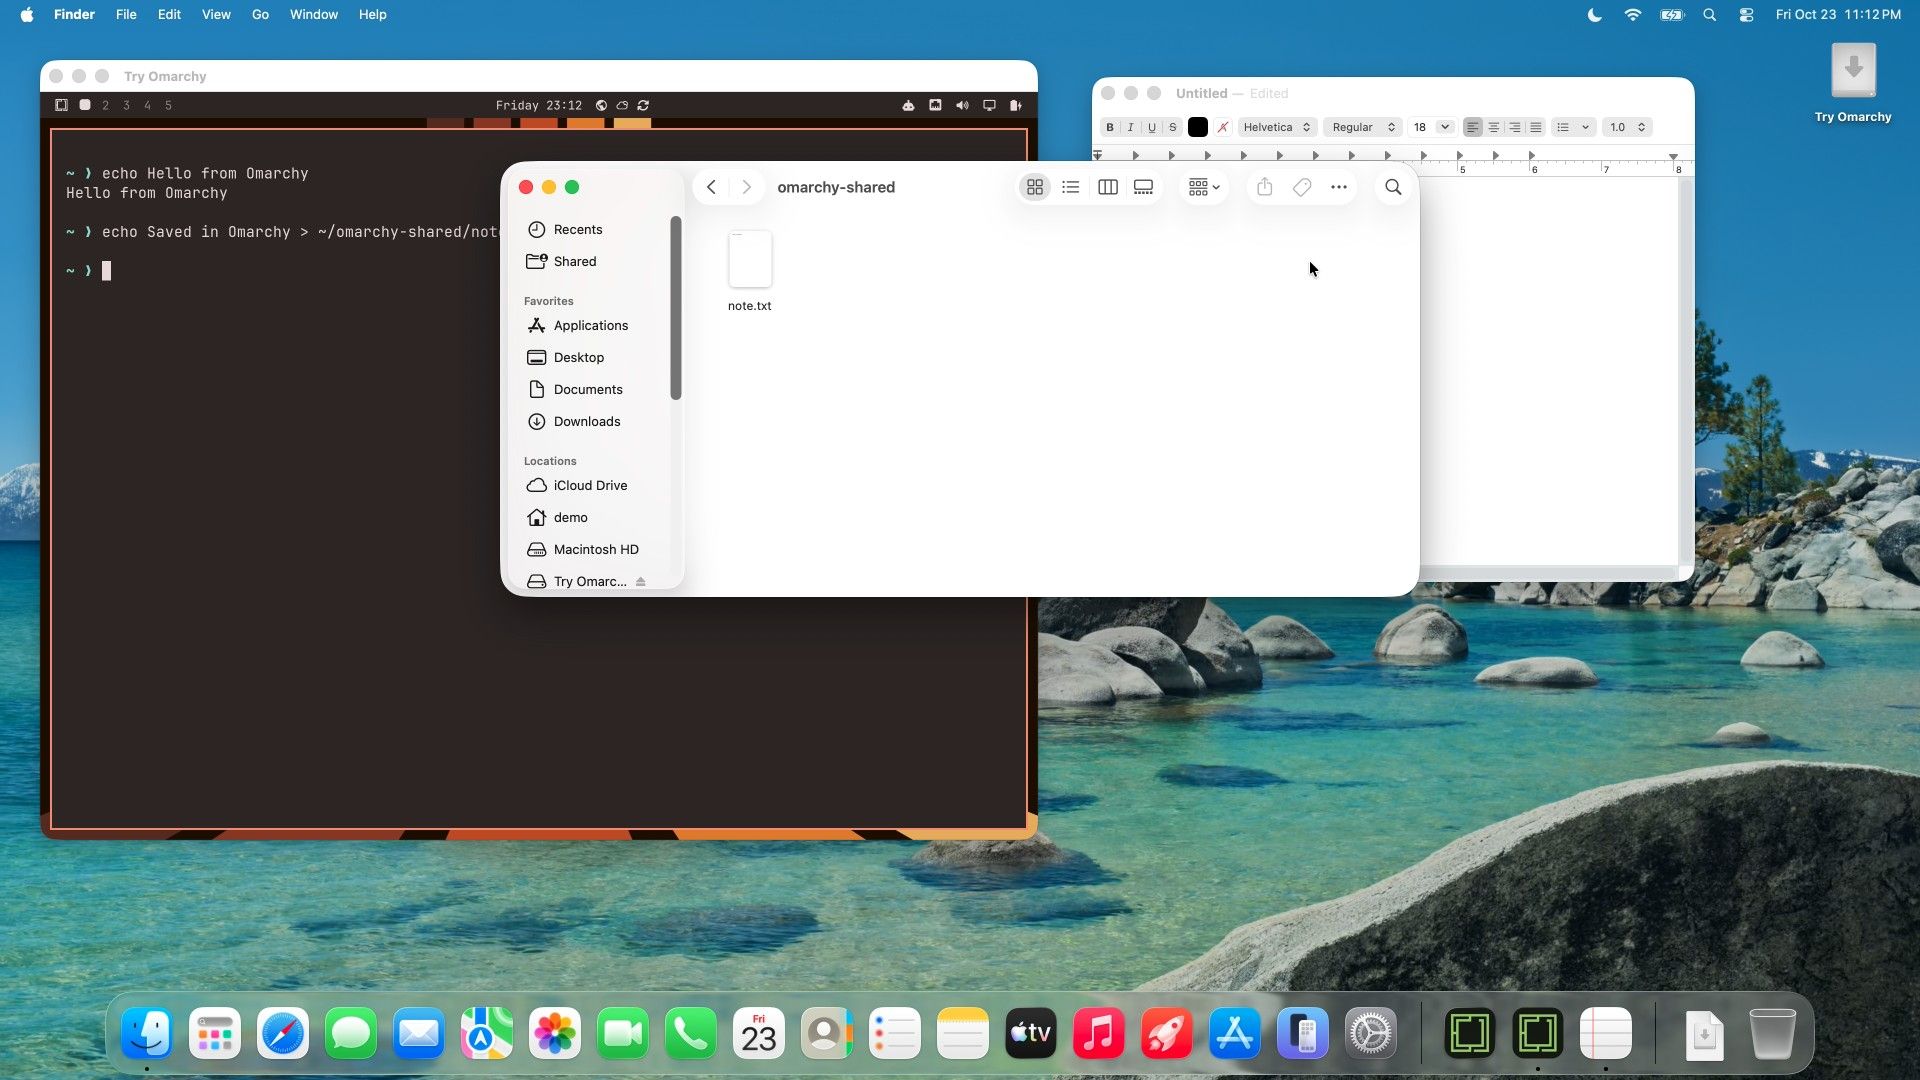Click the Omarchy volume icon in top bar
Viewport: 1920px width, 1080px height.
tap(962, 105)
